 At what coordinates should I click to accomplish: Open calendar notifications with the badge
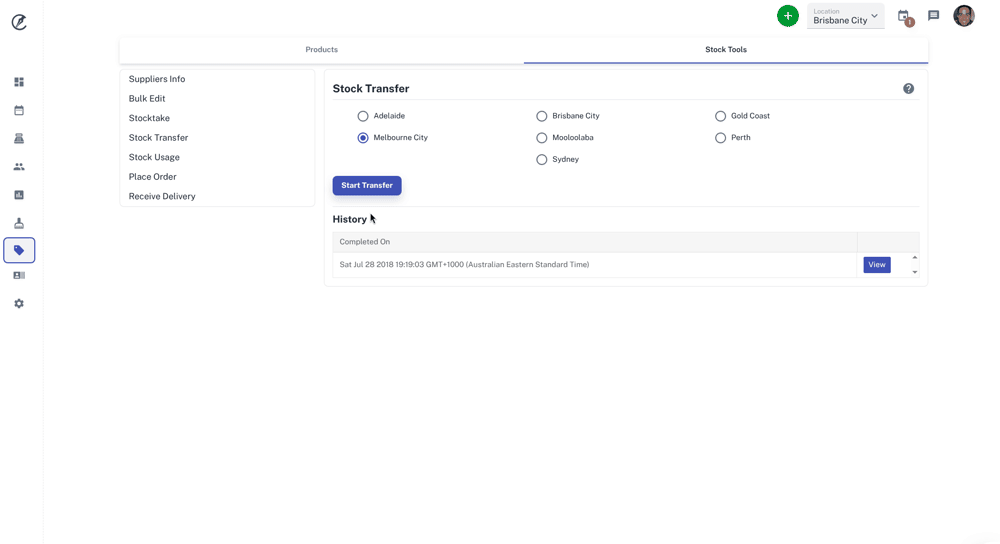tap(904, 17)
